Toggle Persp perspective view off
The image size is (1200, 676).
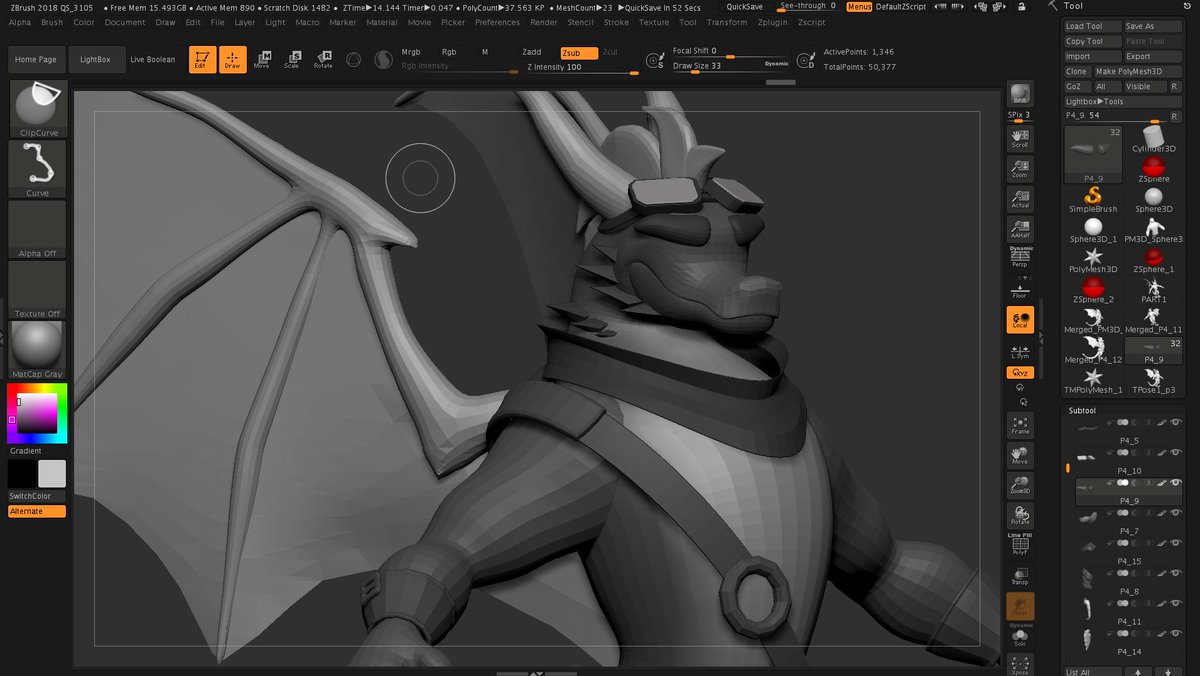pos(1020,258)
